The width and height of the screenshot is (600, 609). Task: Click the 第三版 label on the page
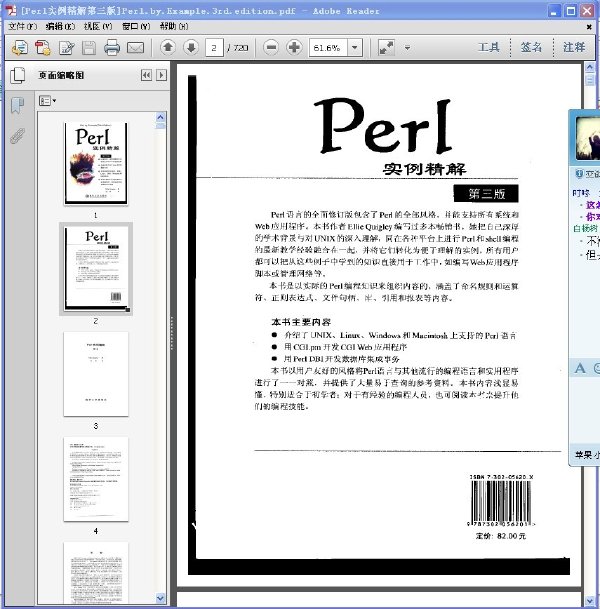486,193
